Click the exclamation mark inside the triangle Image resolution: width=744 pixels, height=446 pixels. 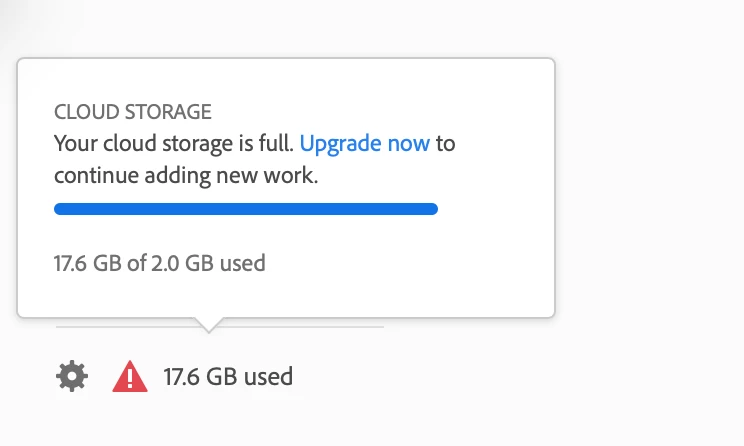coord(130,379)
